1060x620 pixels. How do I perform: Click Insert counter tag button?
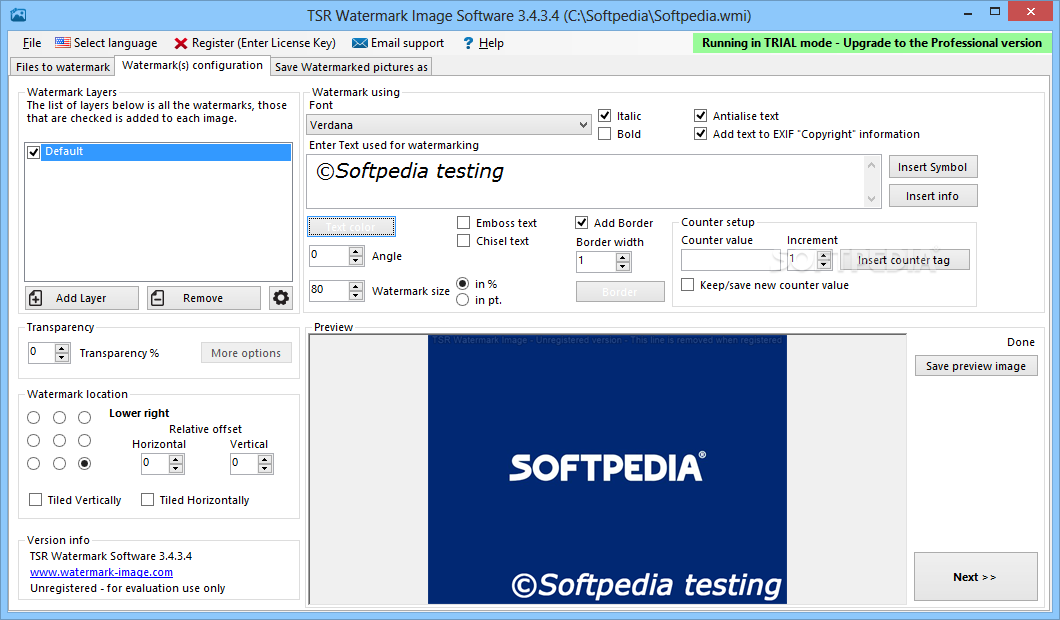[x=905, y=260]
